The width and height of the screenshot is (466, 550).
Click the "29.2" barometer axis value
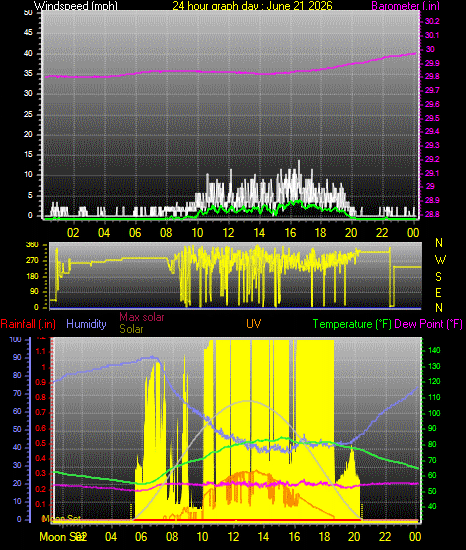tap(432, 159)
